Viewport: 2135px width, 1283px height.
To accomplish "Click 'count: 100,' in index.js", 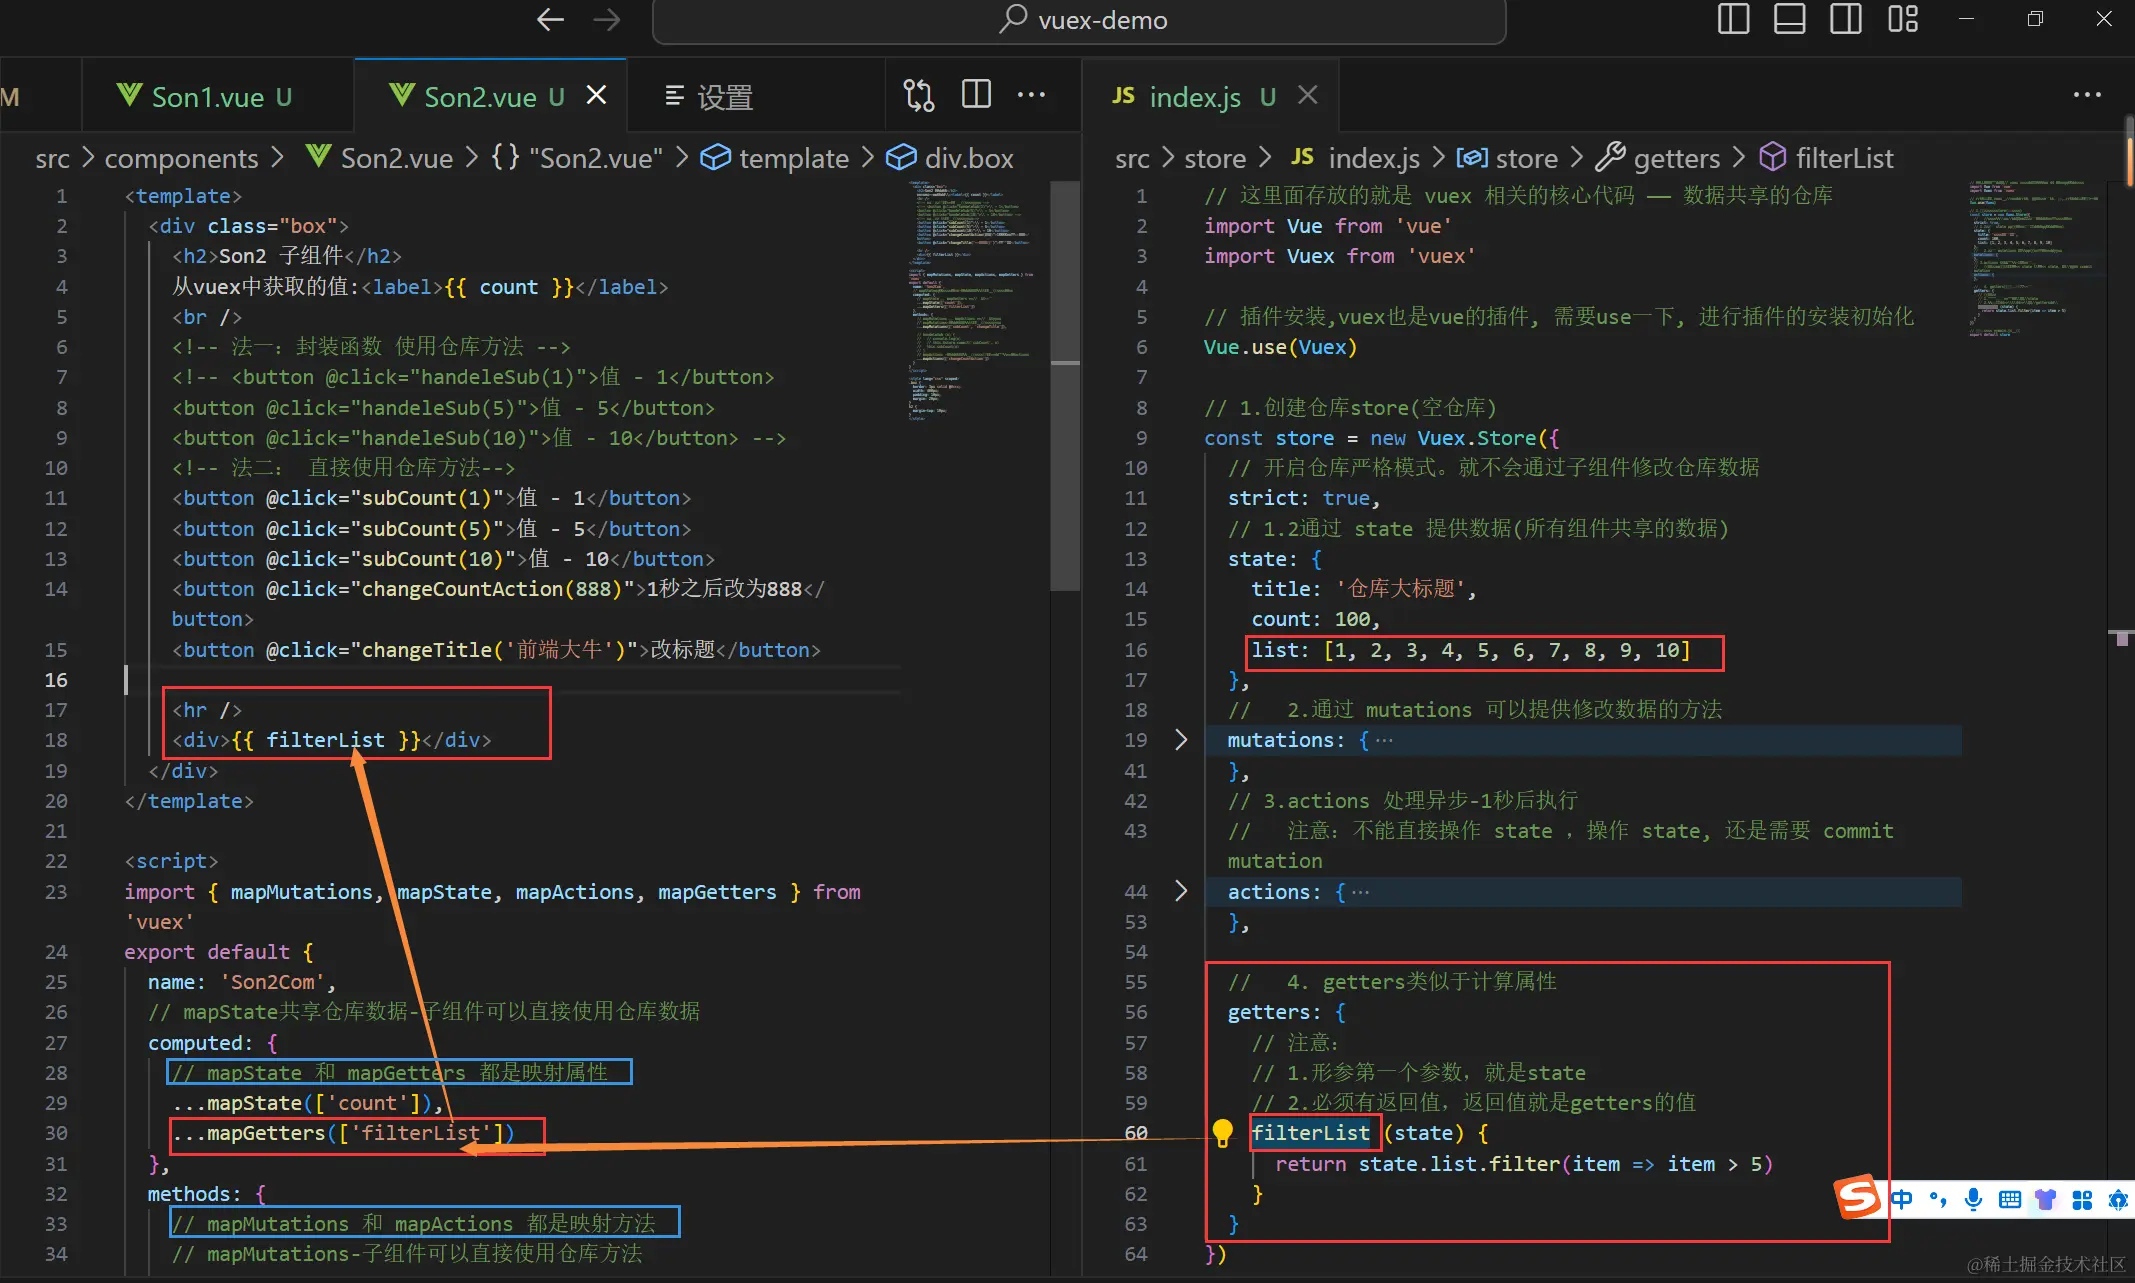I will coord(1316,619).
